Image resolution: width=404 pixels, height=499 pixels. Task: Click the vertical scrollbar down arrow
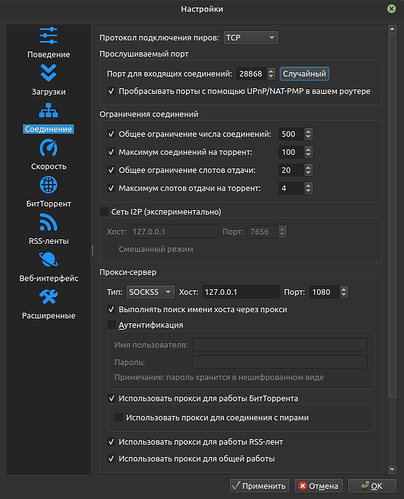coord(392,469)
